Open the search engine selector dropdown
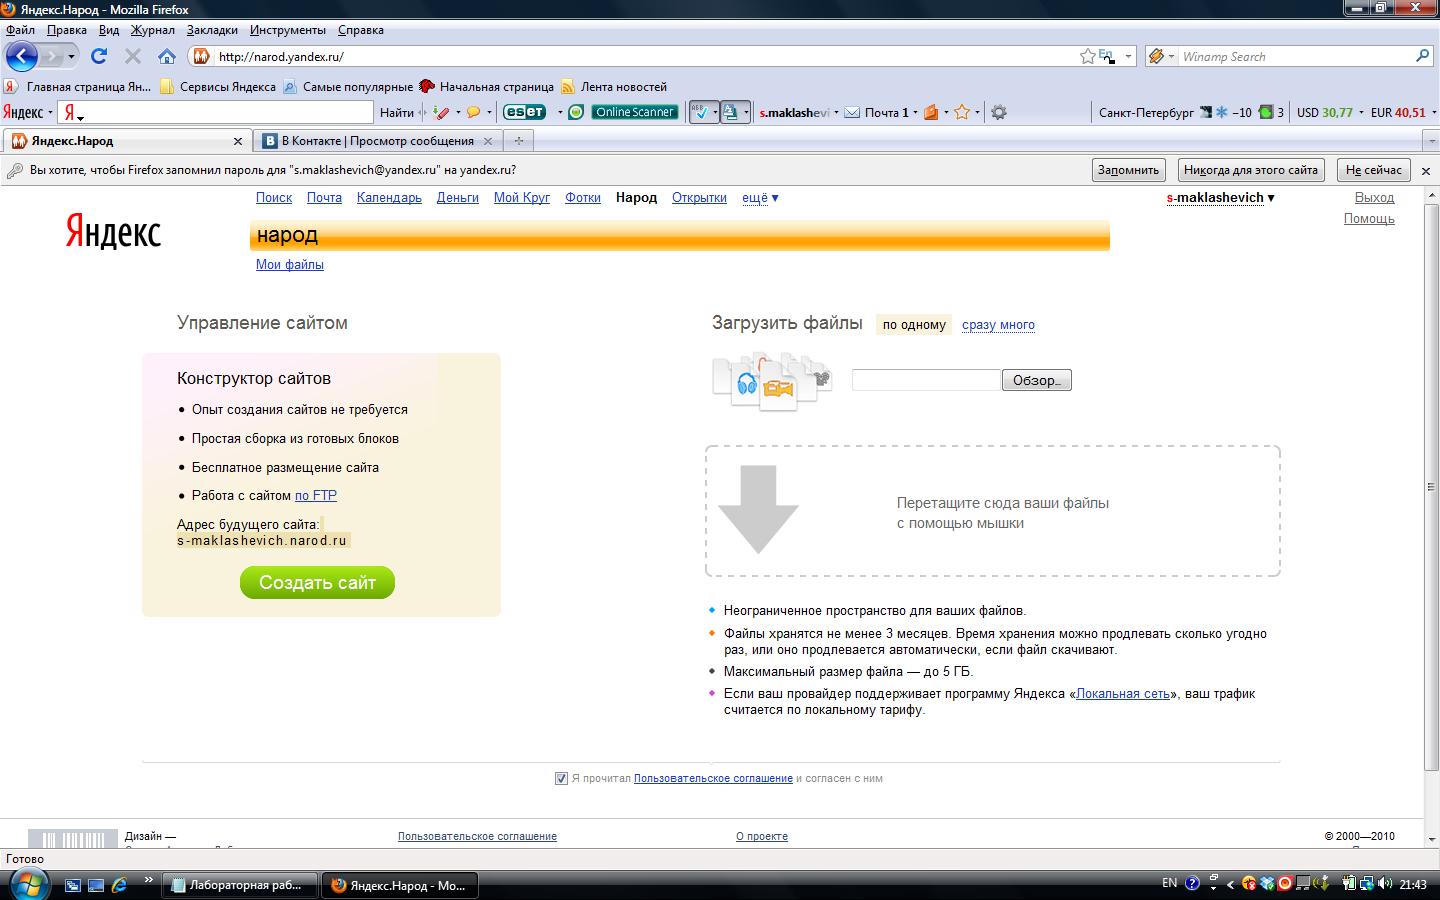 [x=1161, y=56]
